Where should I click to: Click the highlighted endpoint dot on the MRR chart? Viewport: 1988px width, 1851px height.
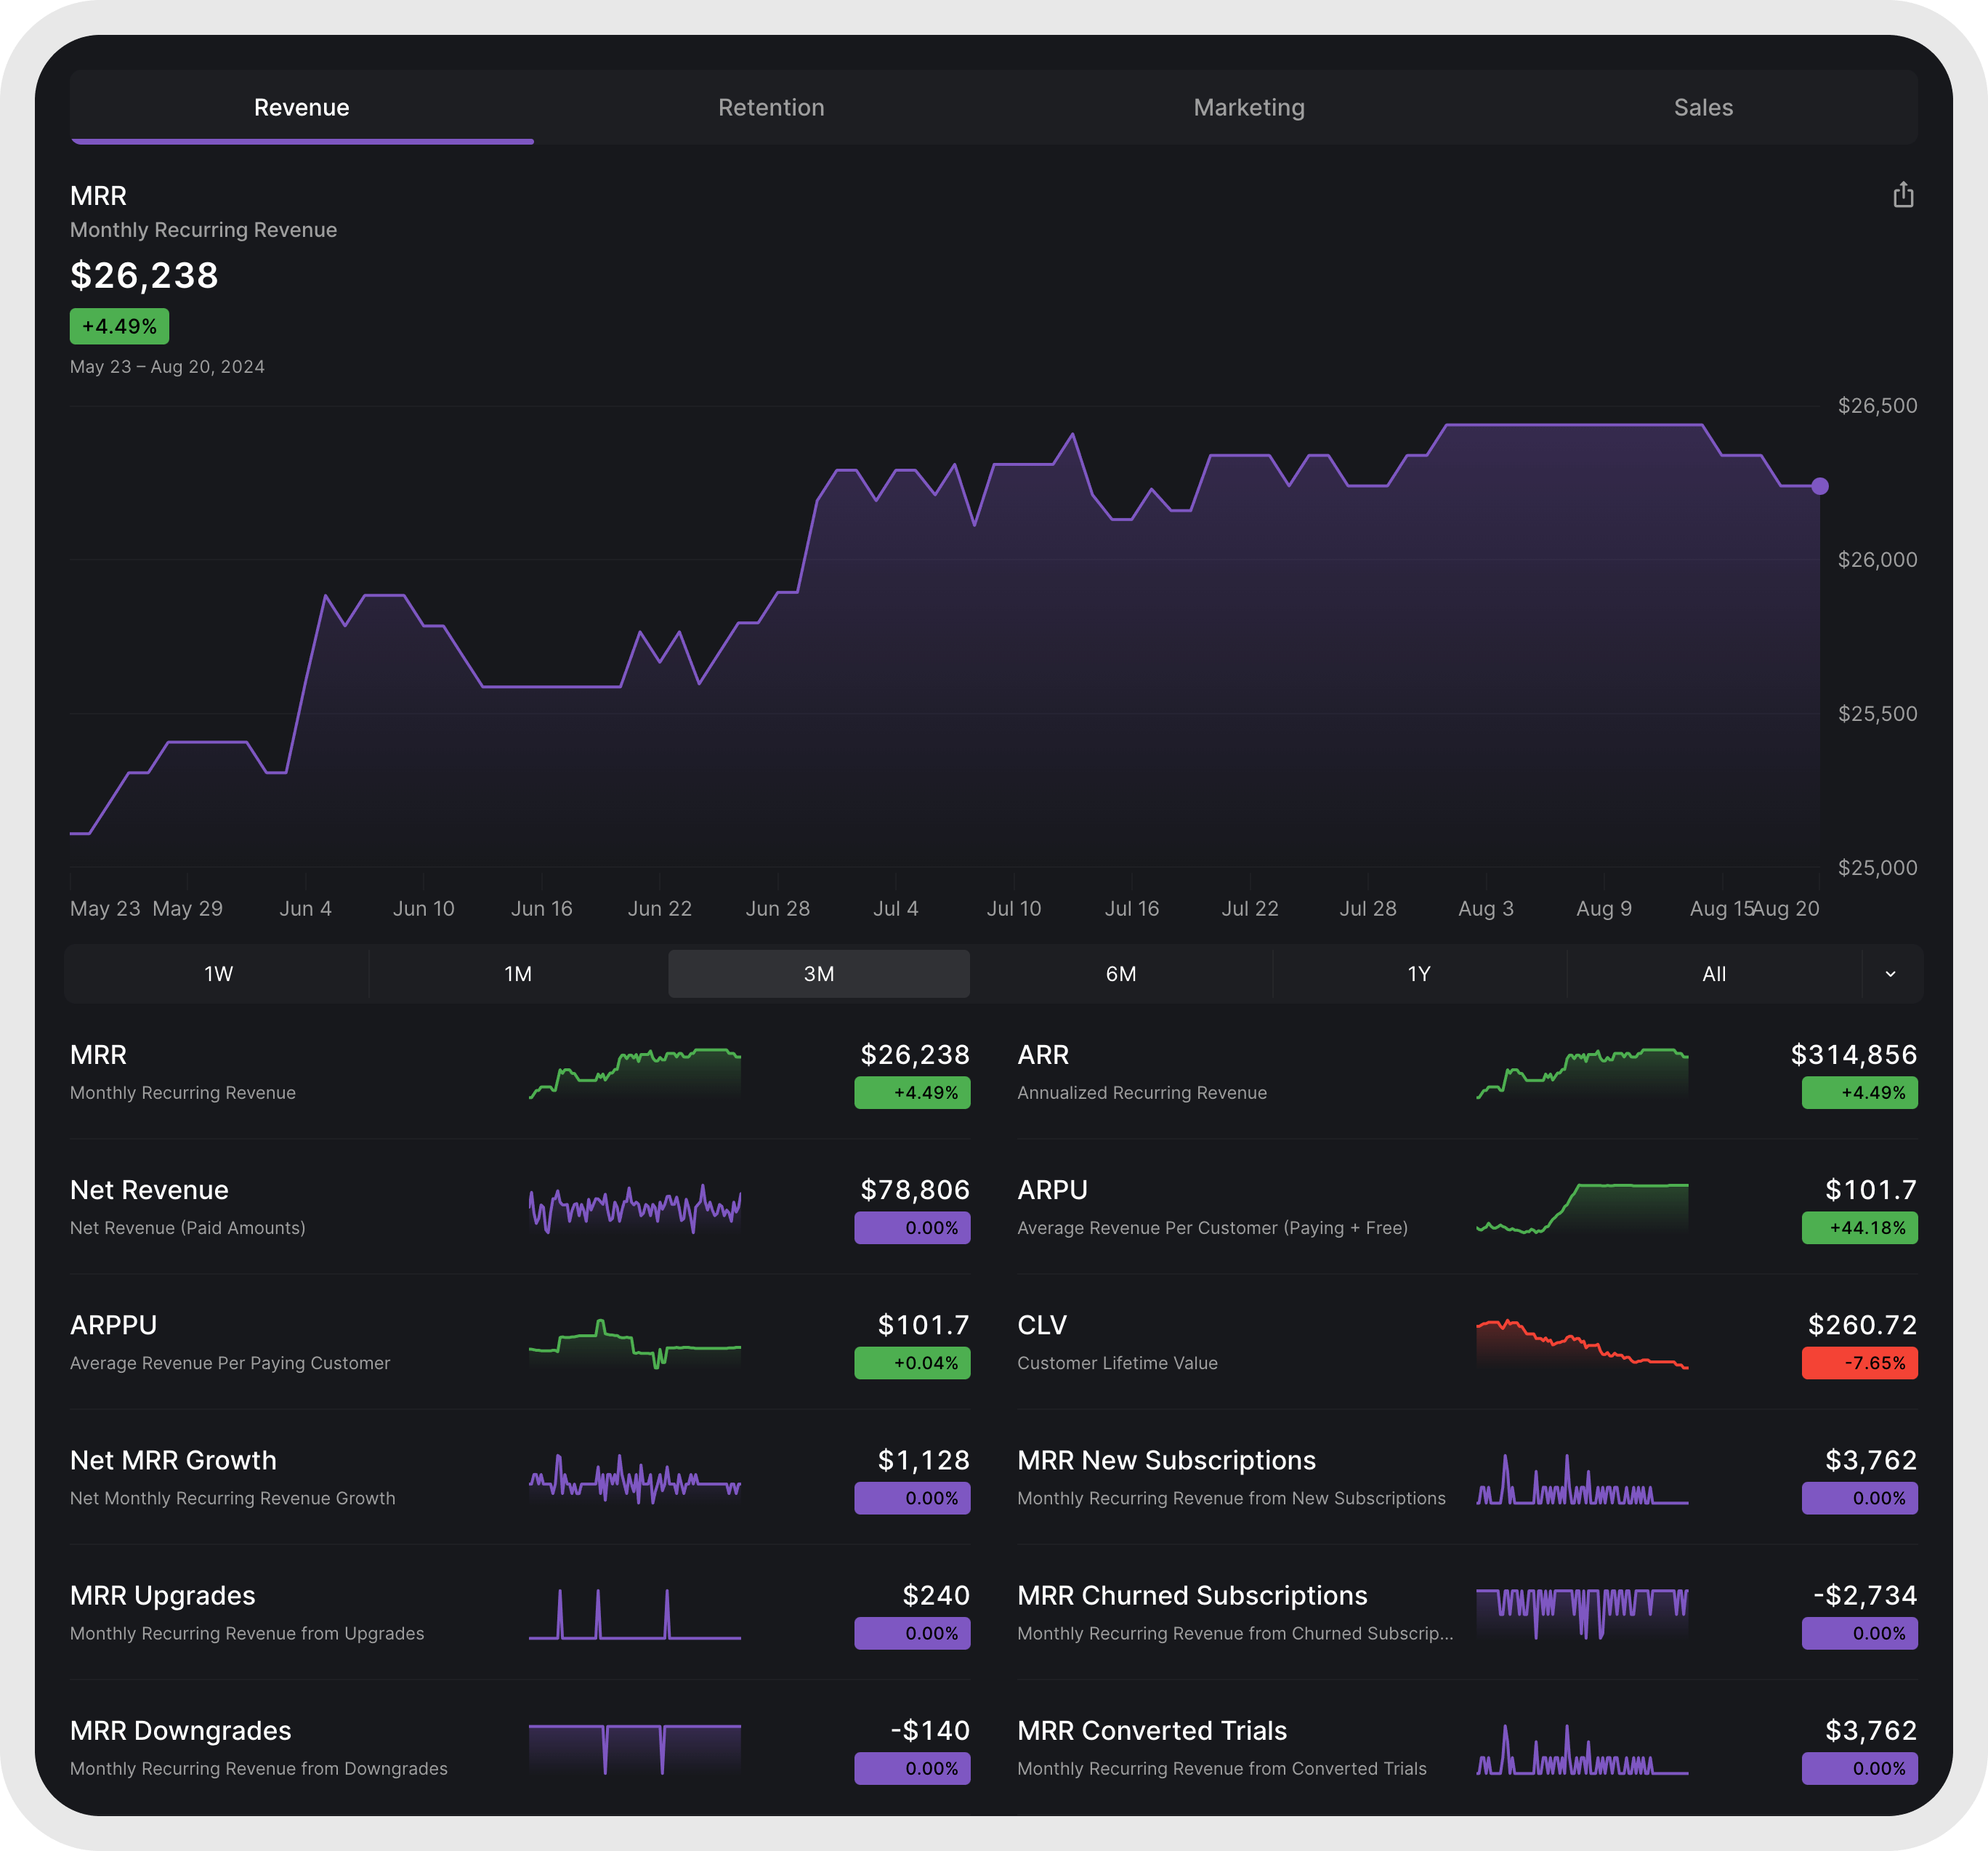(1819, 487)
